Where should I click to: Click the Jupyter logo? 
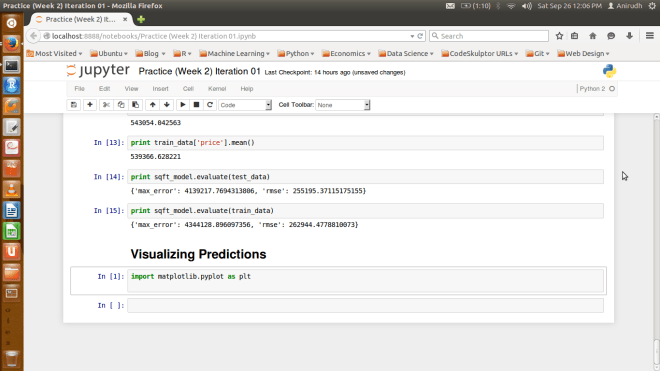click(98, 70)
